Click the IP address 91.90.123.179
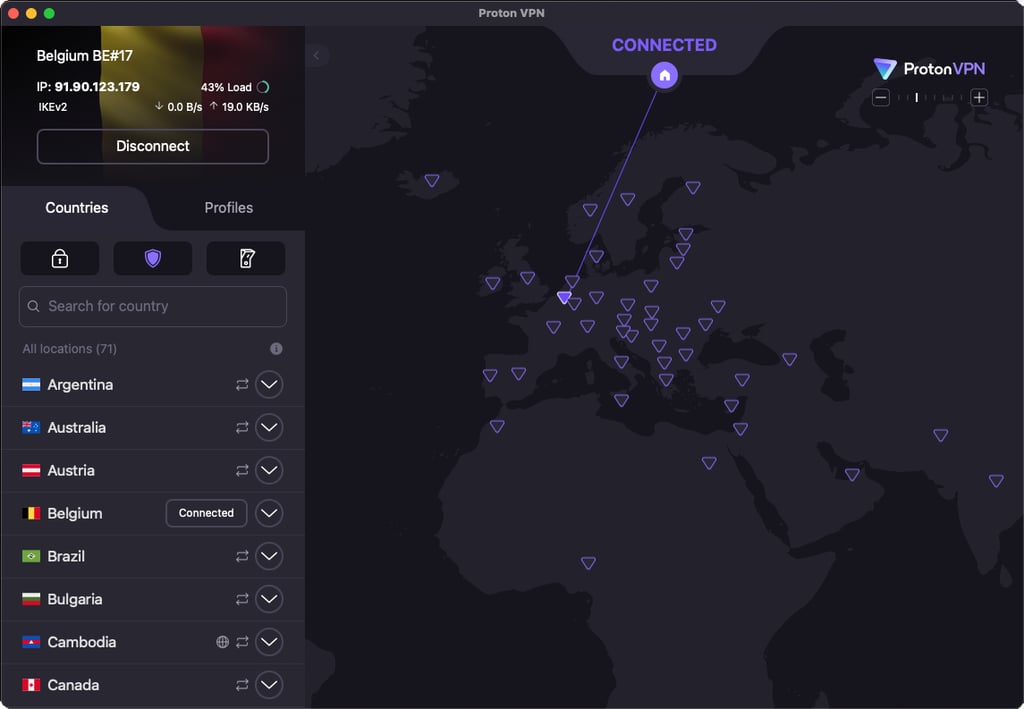The width and height of the screenshot is (1024, 709). click(97, 87)
